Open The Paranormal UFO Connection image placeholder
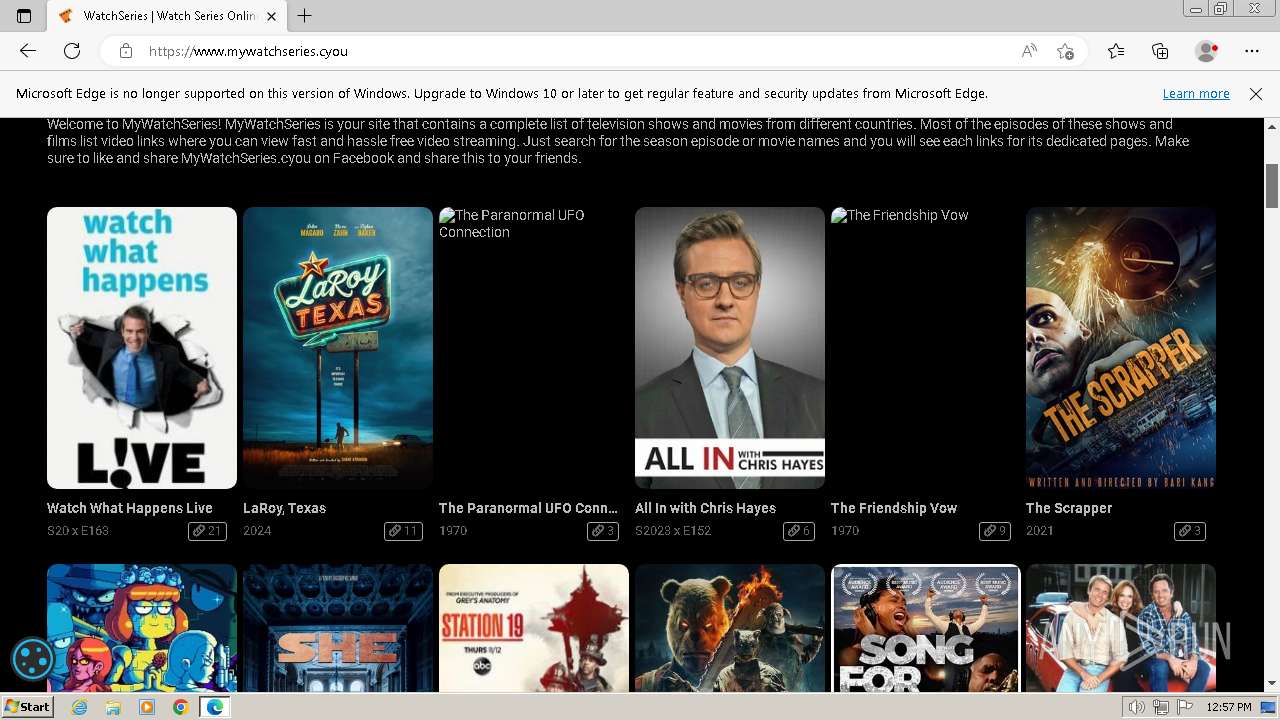Image resolution: width=1280 pixels, height=720 pixels. 534,348
